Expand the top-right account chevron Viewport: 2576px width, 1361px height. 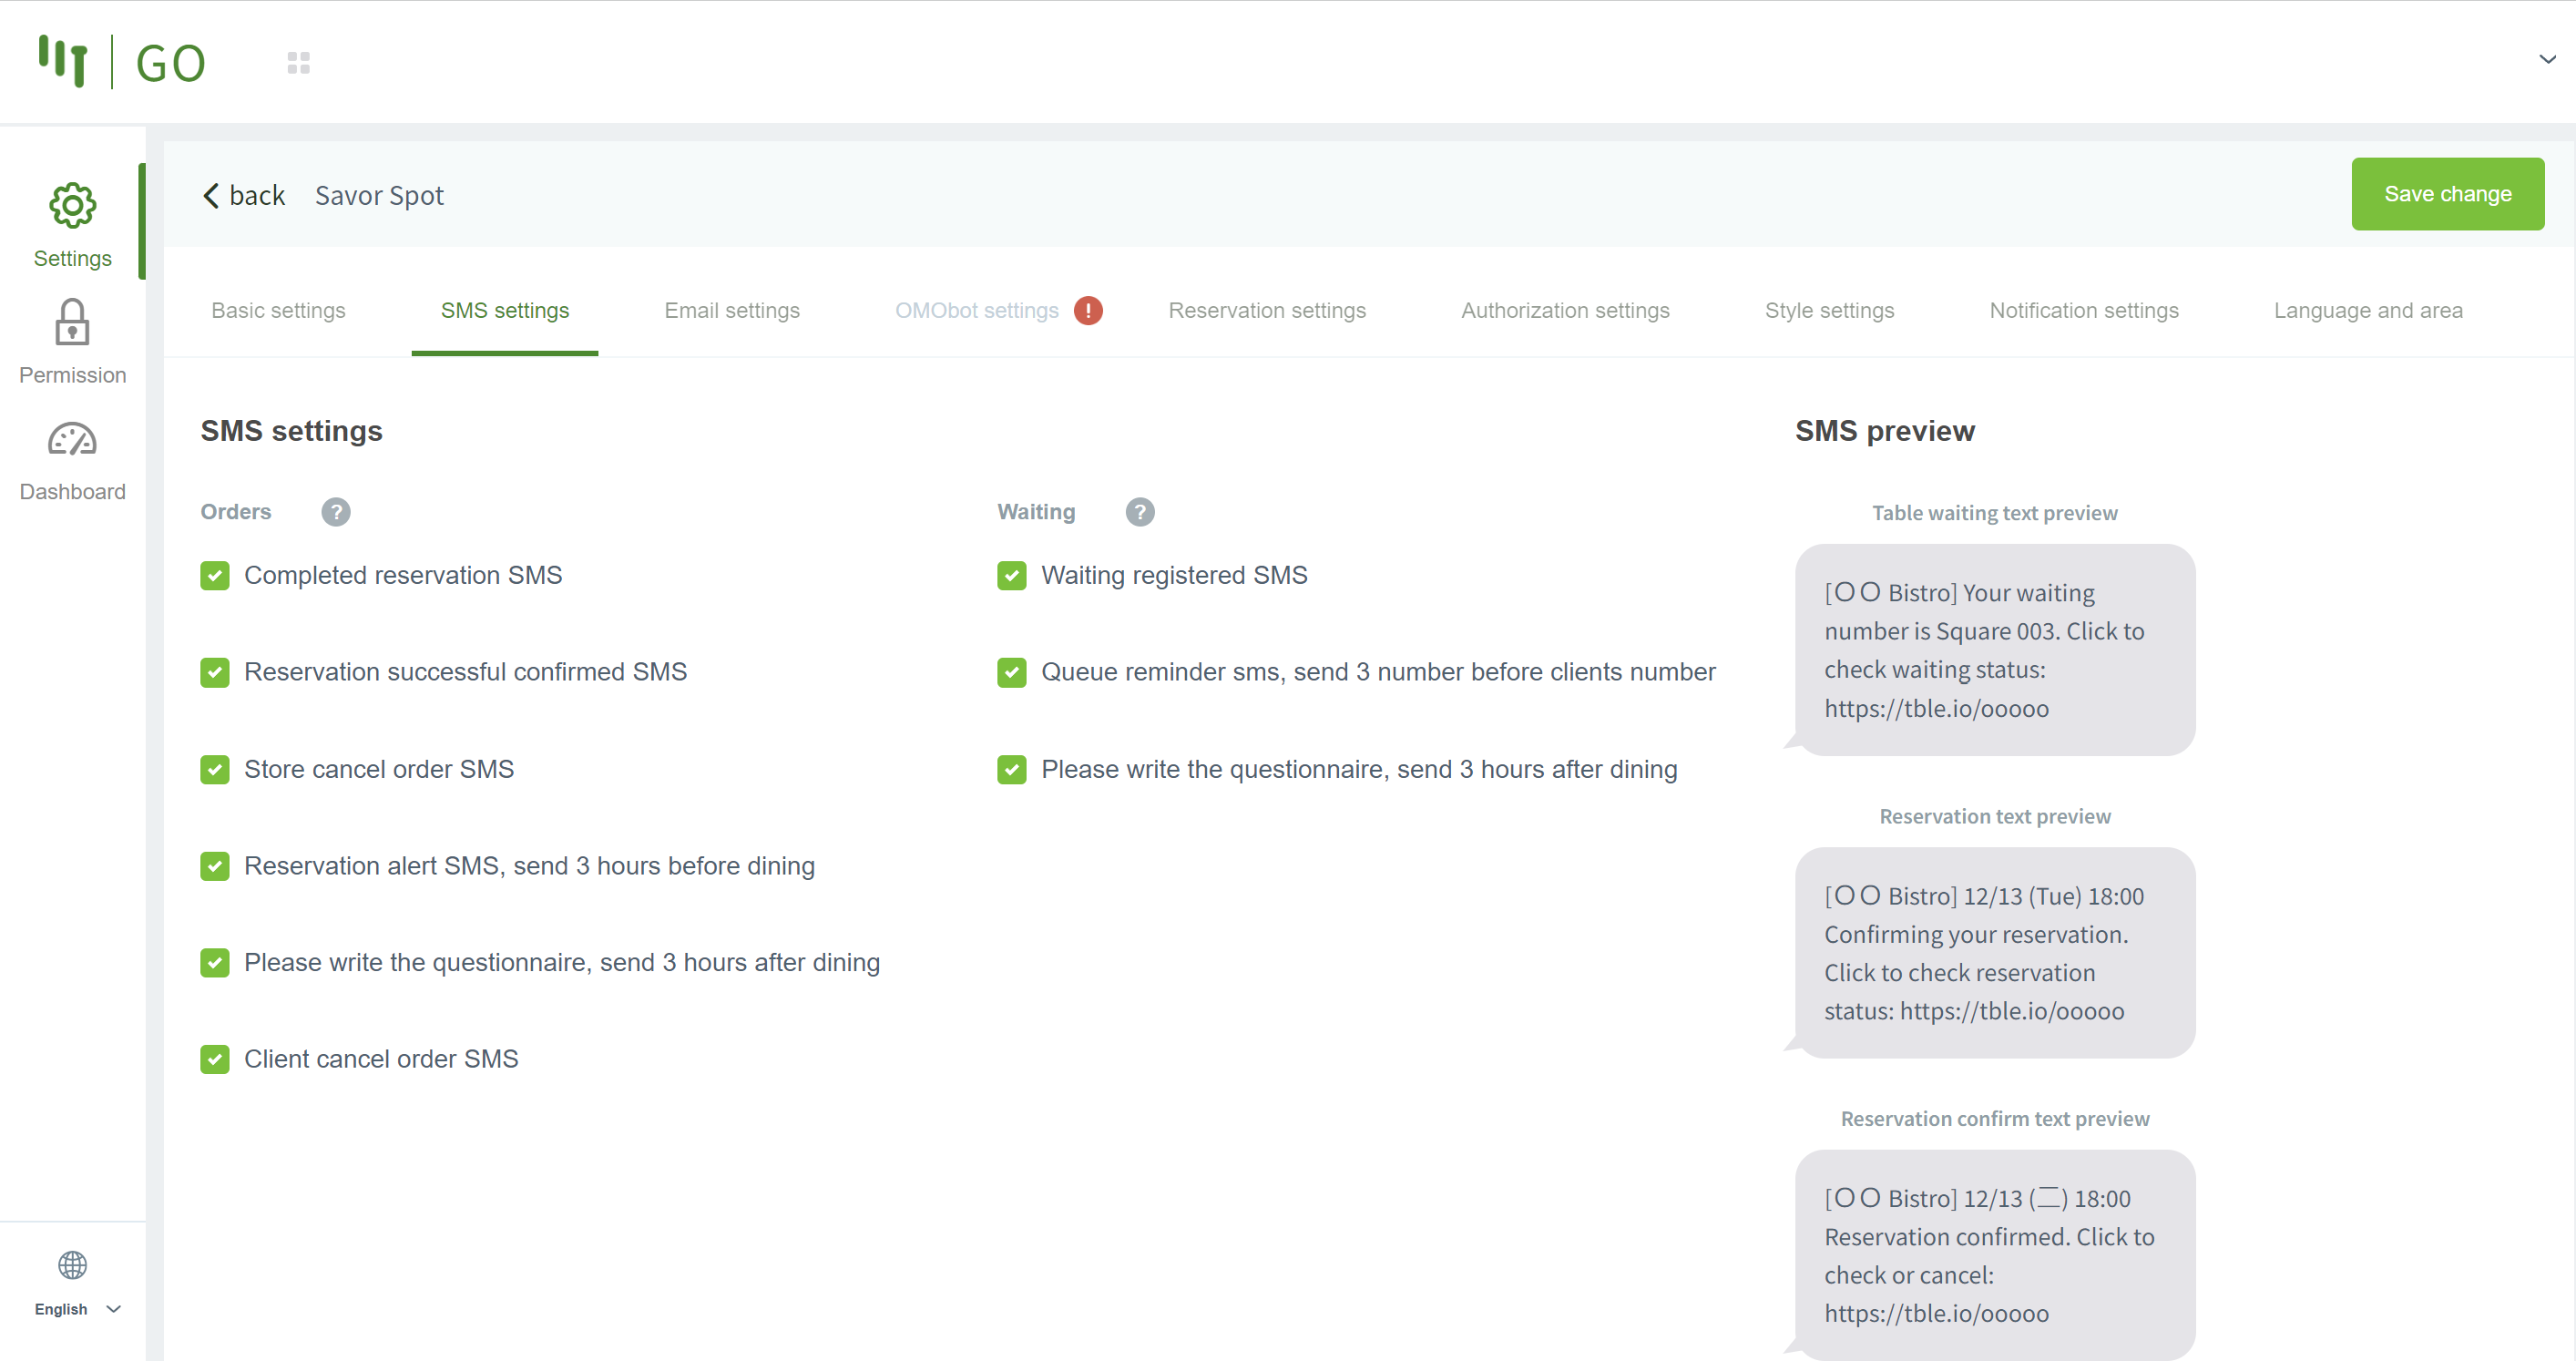click(2547, 60)
